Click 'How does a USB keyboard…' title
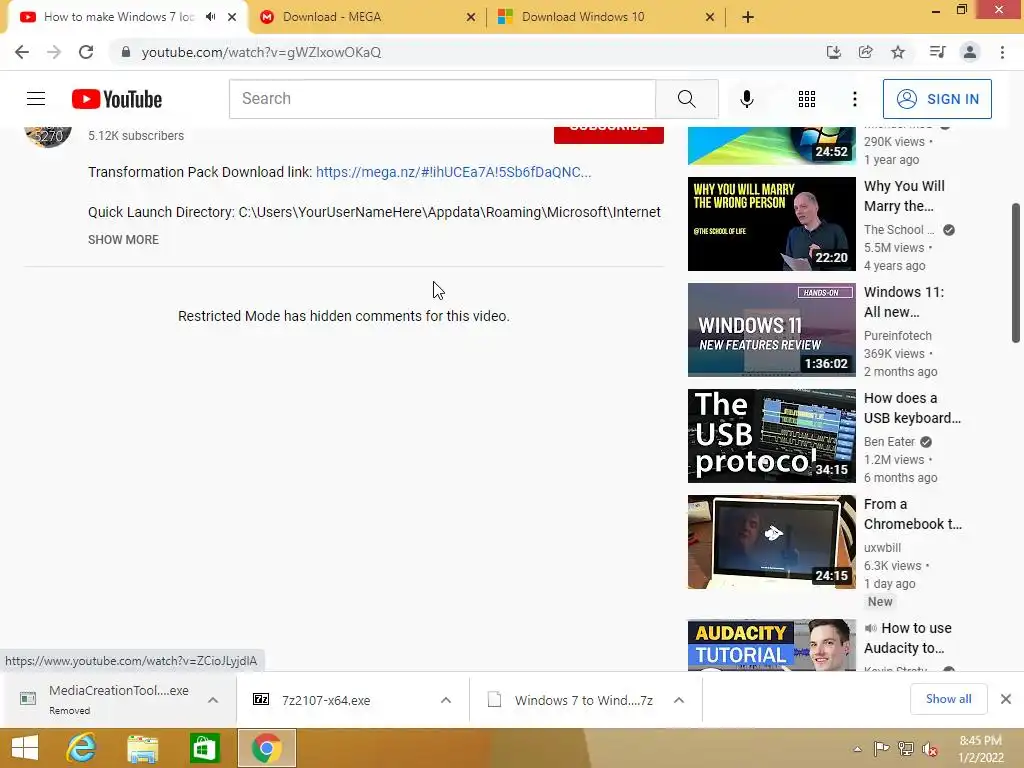1024x768 pixels. coord(912,408)
